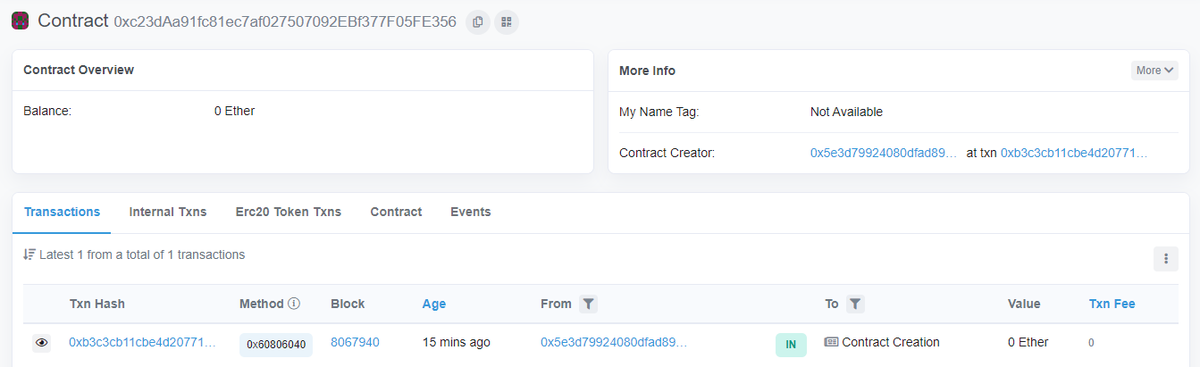Open the Events tab
This screenshot has width=1200, height=367.
[471, 212]
